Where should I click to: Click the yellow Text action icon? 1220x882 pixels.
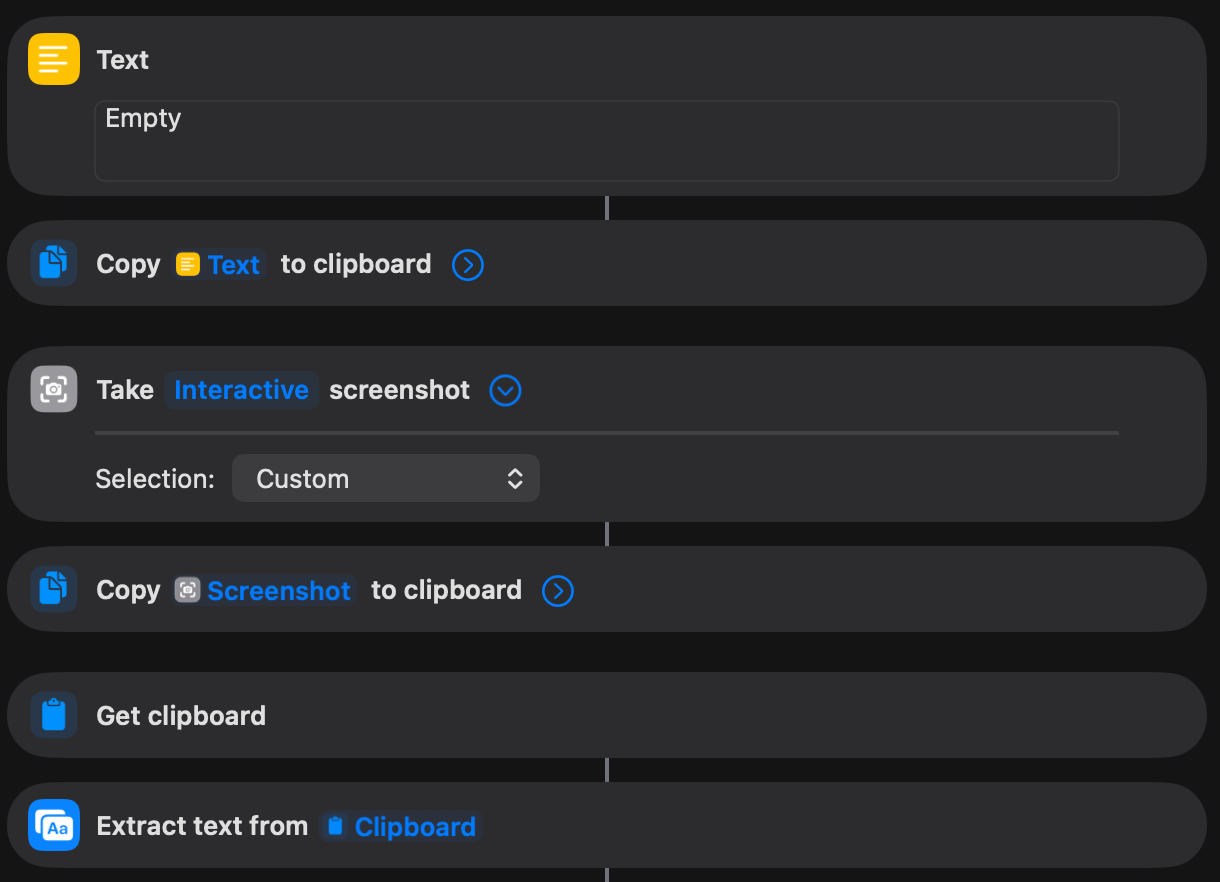coord(53,60)
